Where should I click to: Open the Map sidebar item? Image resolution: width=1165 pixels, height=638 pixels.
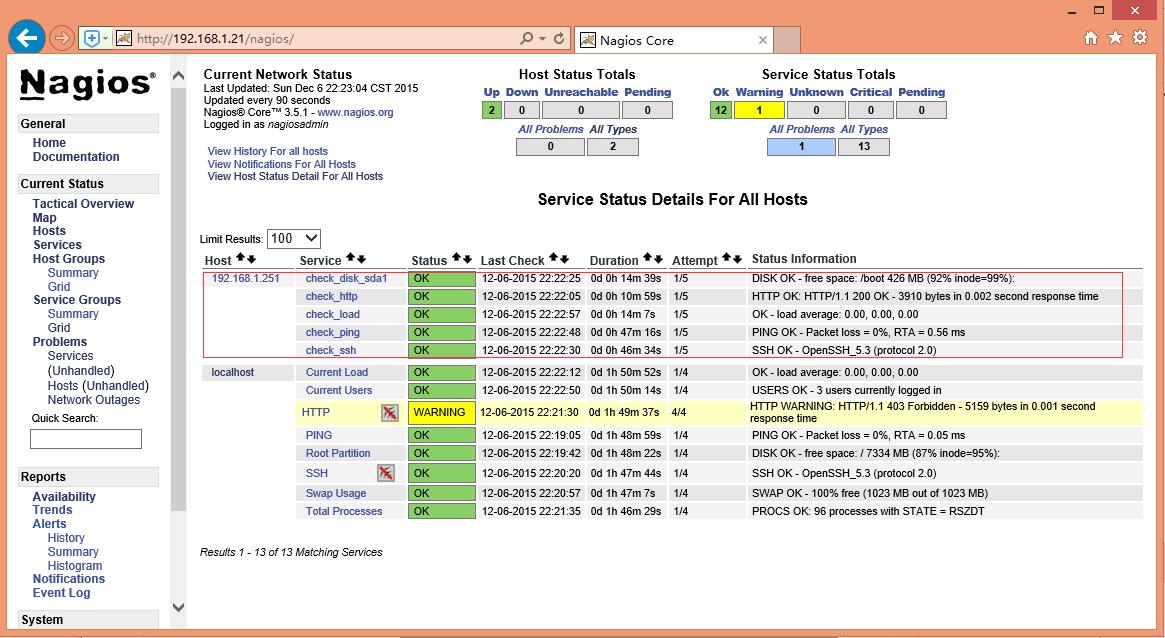(x=45, y=218)
